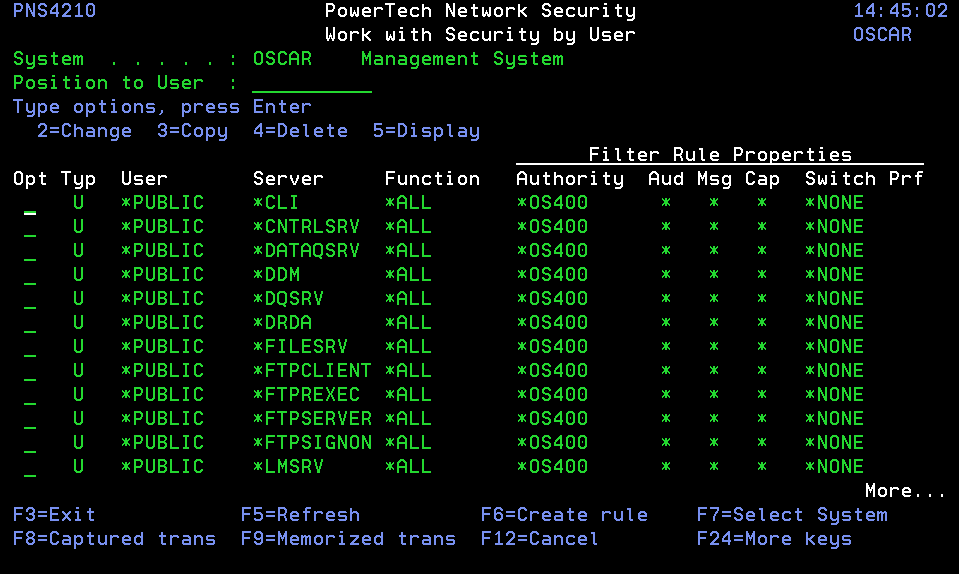
Task: Click Opt field on the *LMSRV row
Action: [x=30, y=468]
